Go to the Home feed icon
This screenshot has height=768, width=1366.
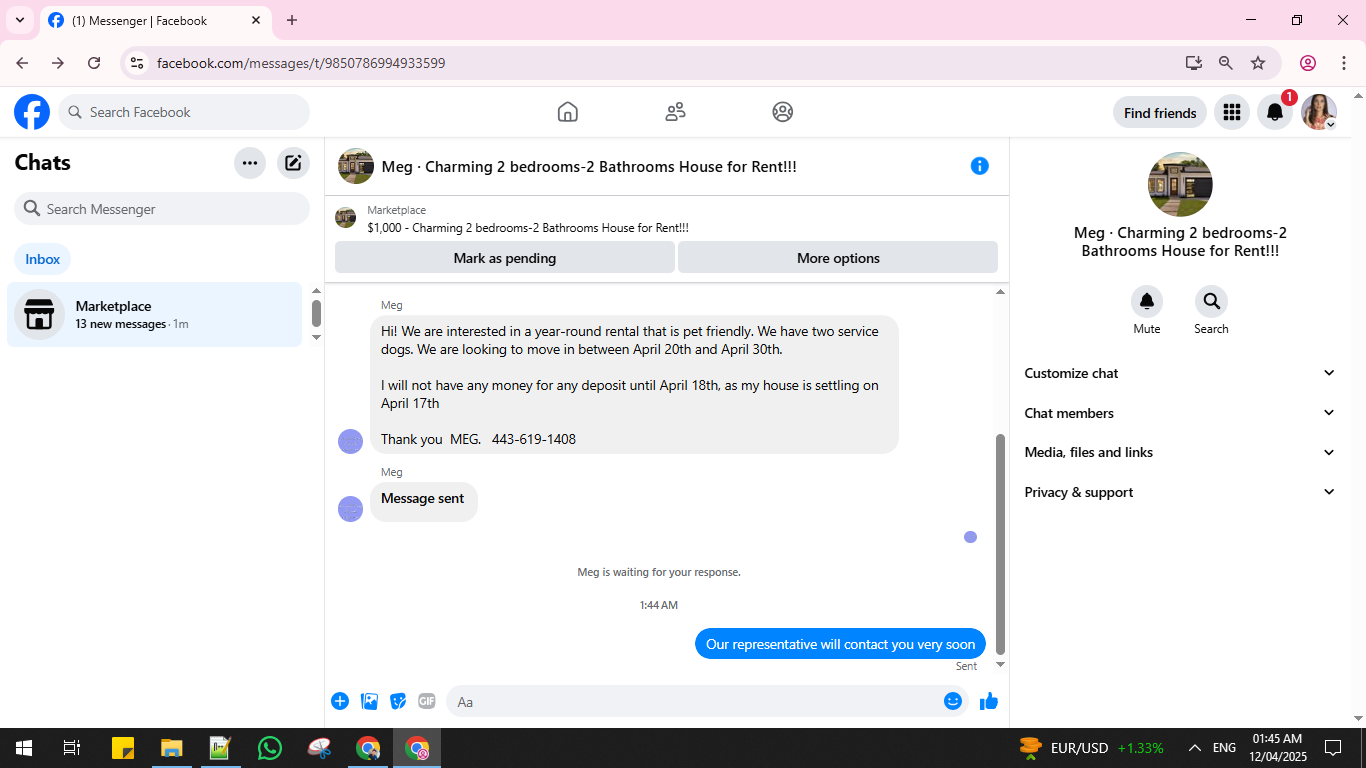[x=568, y=112]
